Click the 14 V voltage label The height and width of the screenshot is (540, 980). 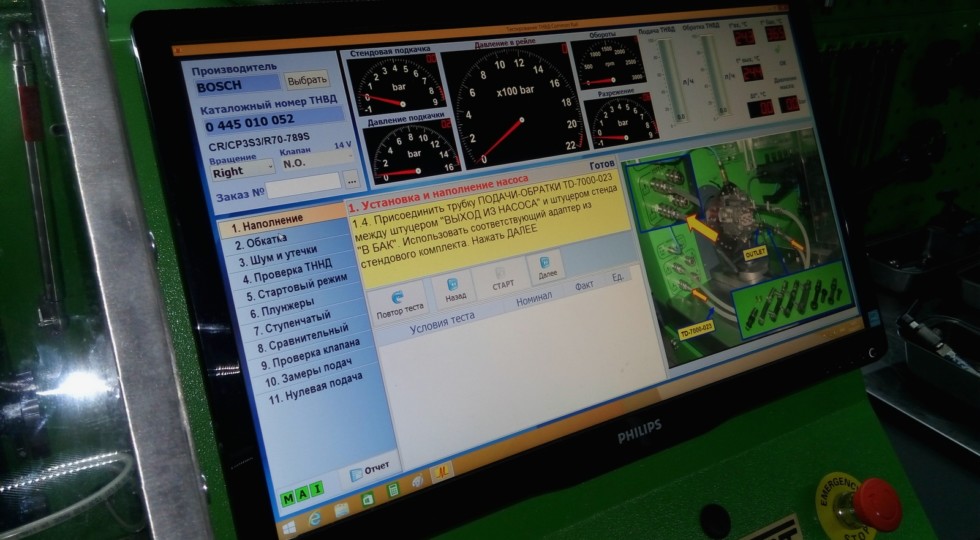coord(342,145)
